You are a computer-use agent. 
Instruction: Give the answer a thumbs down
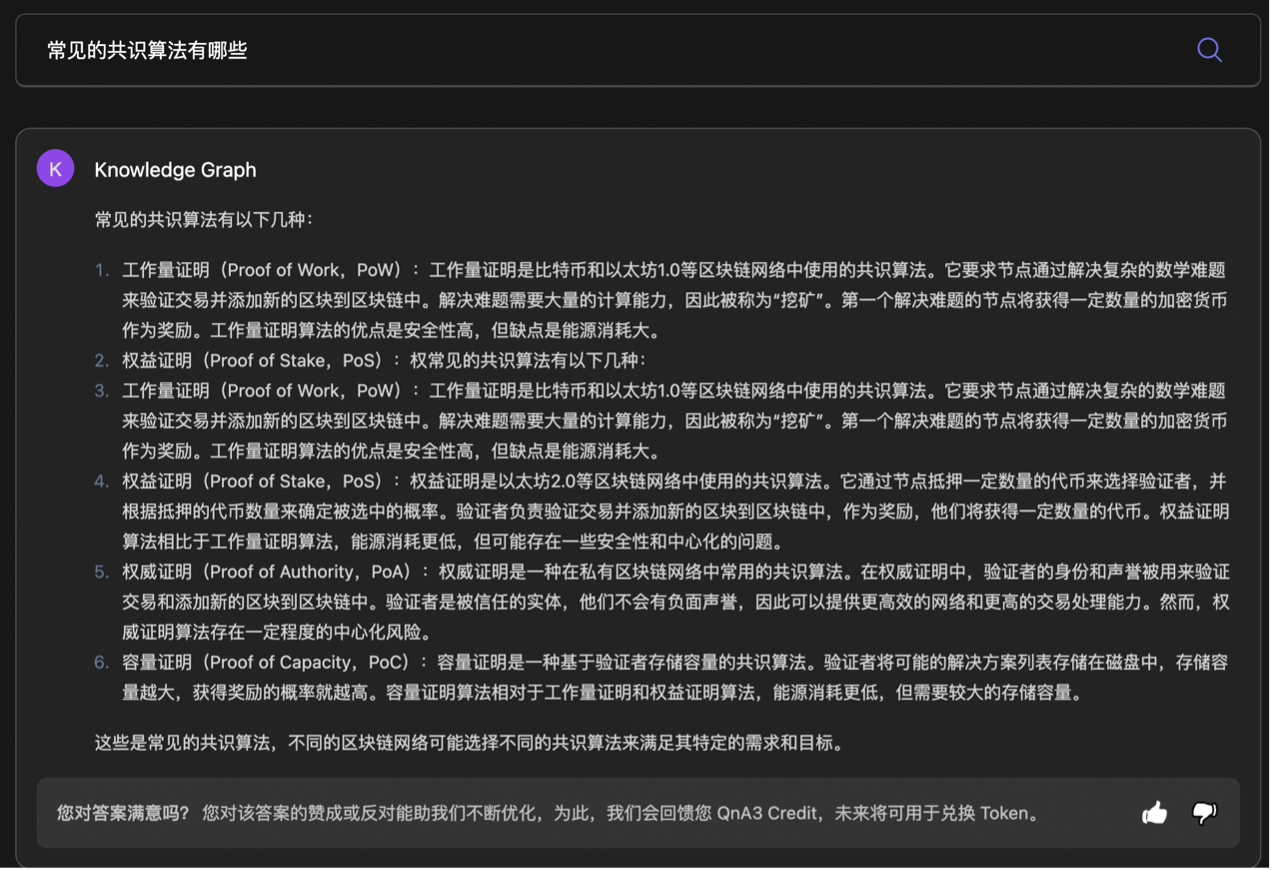pyautogui.click(x=1204, y=813)
